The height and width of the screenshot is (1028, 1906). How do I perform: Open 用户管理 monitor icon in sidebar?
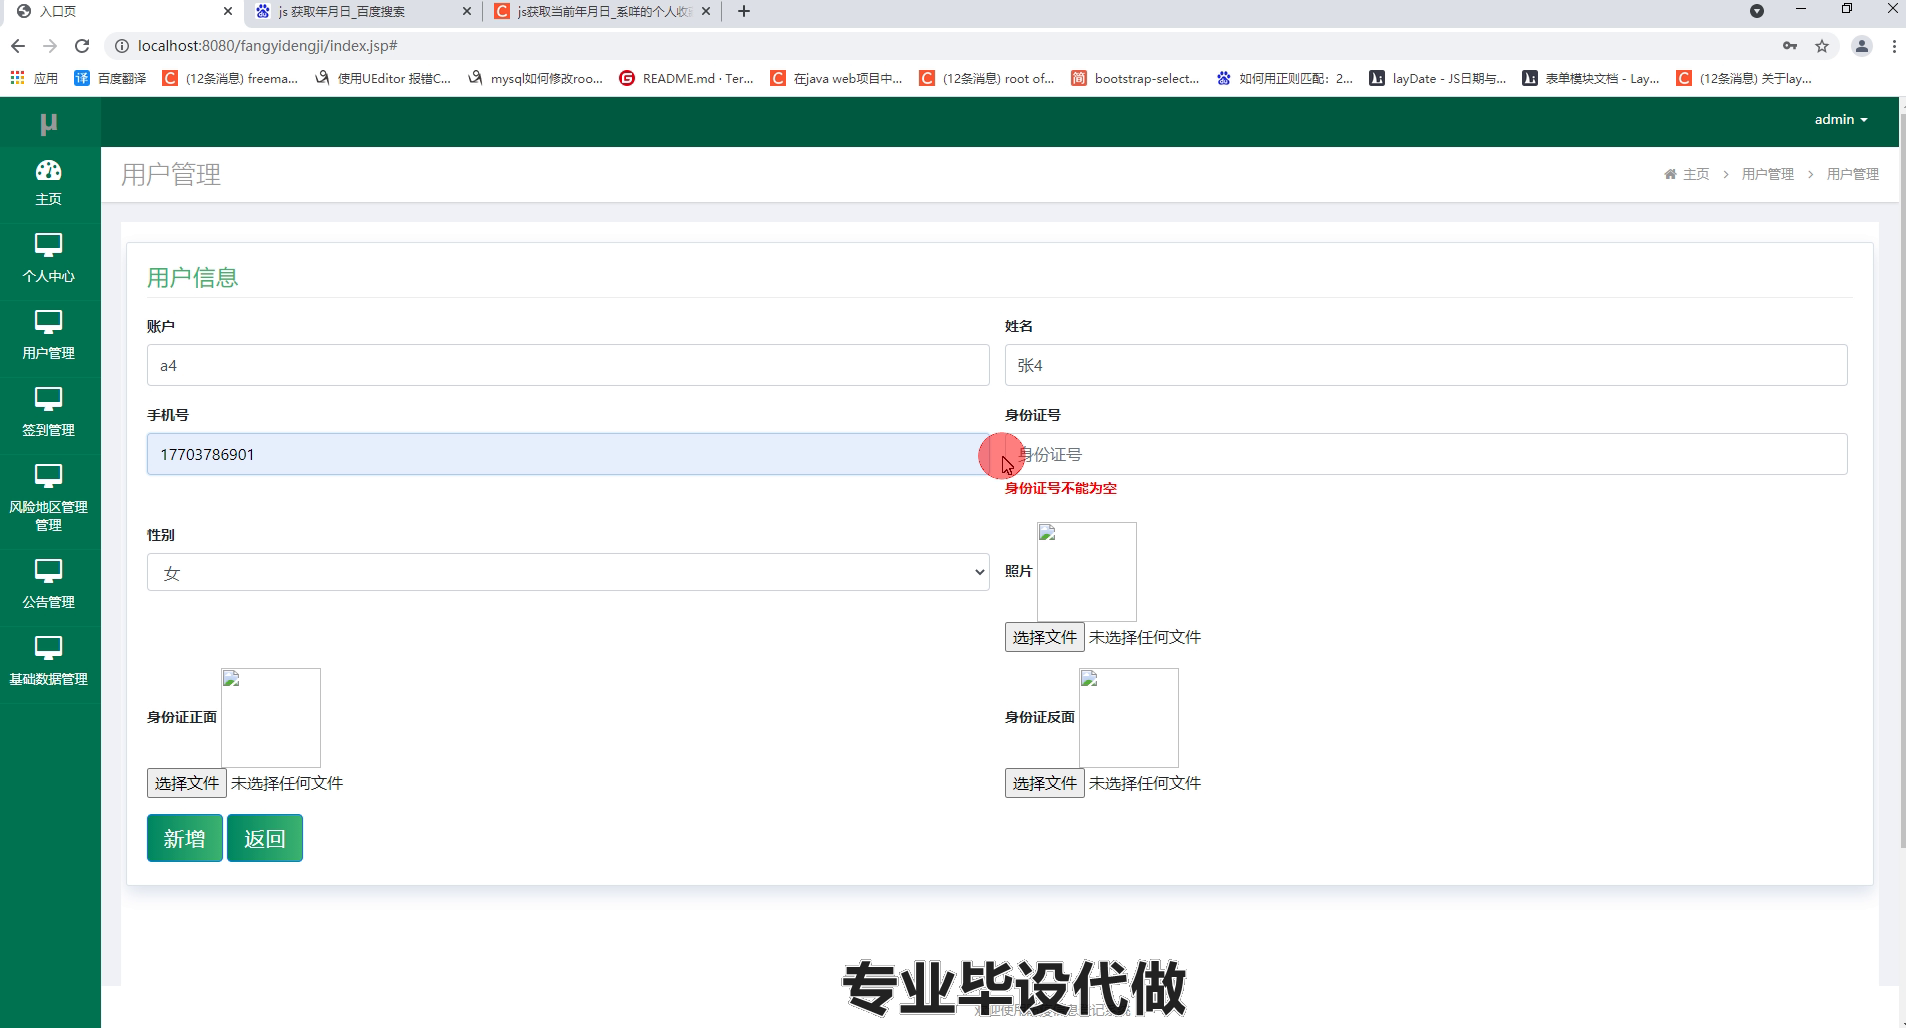coord(48,322)
